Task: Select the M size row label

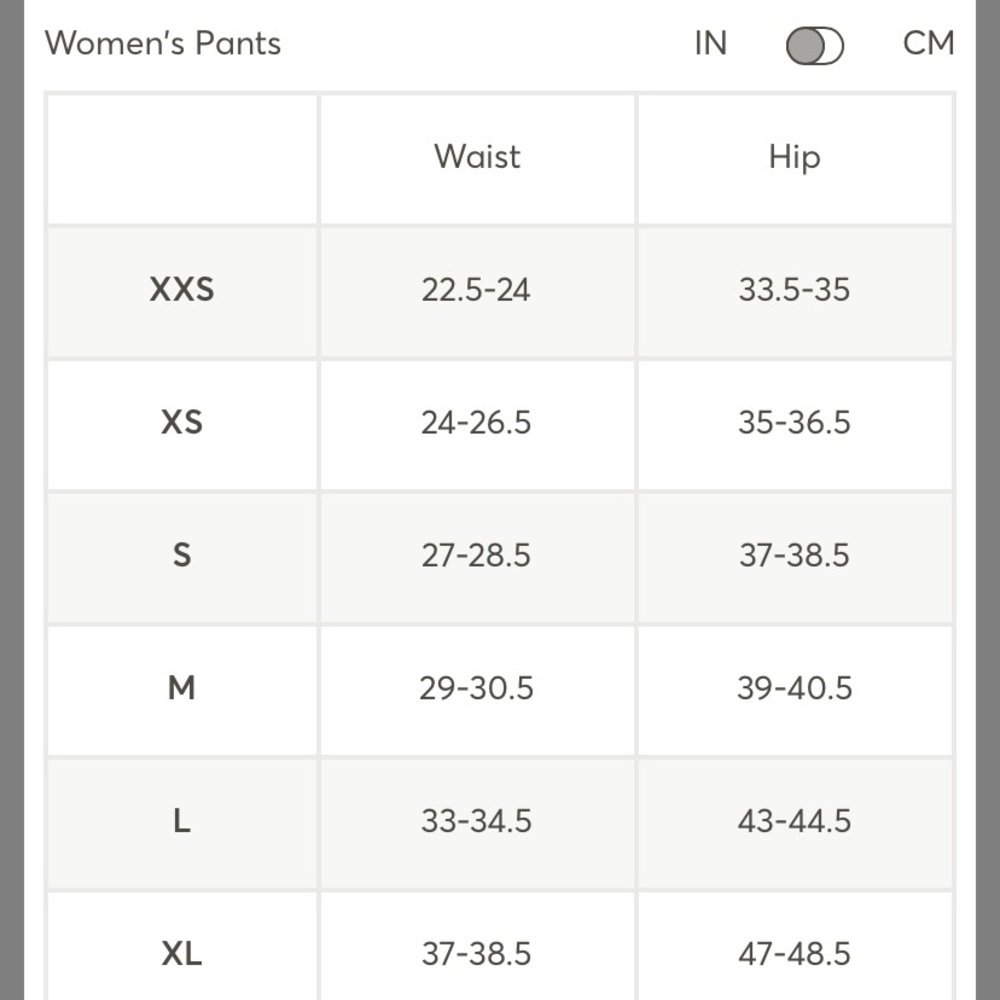Action: click(182, 688)
